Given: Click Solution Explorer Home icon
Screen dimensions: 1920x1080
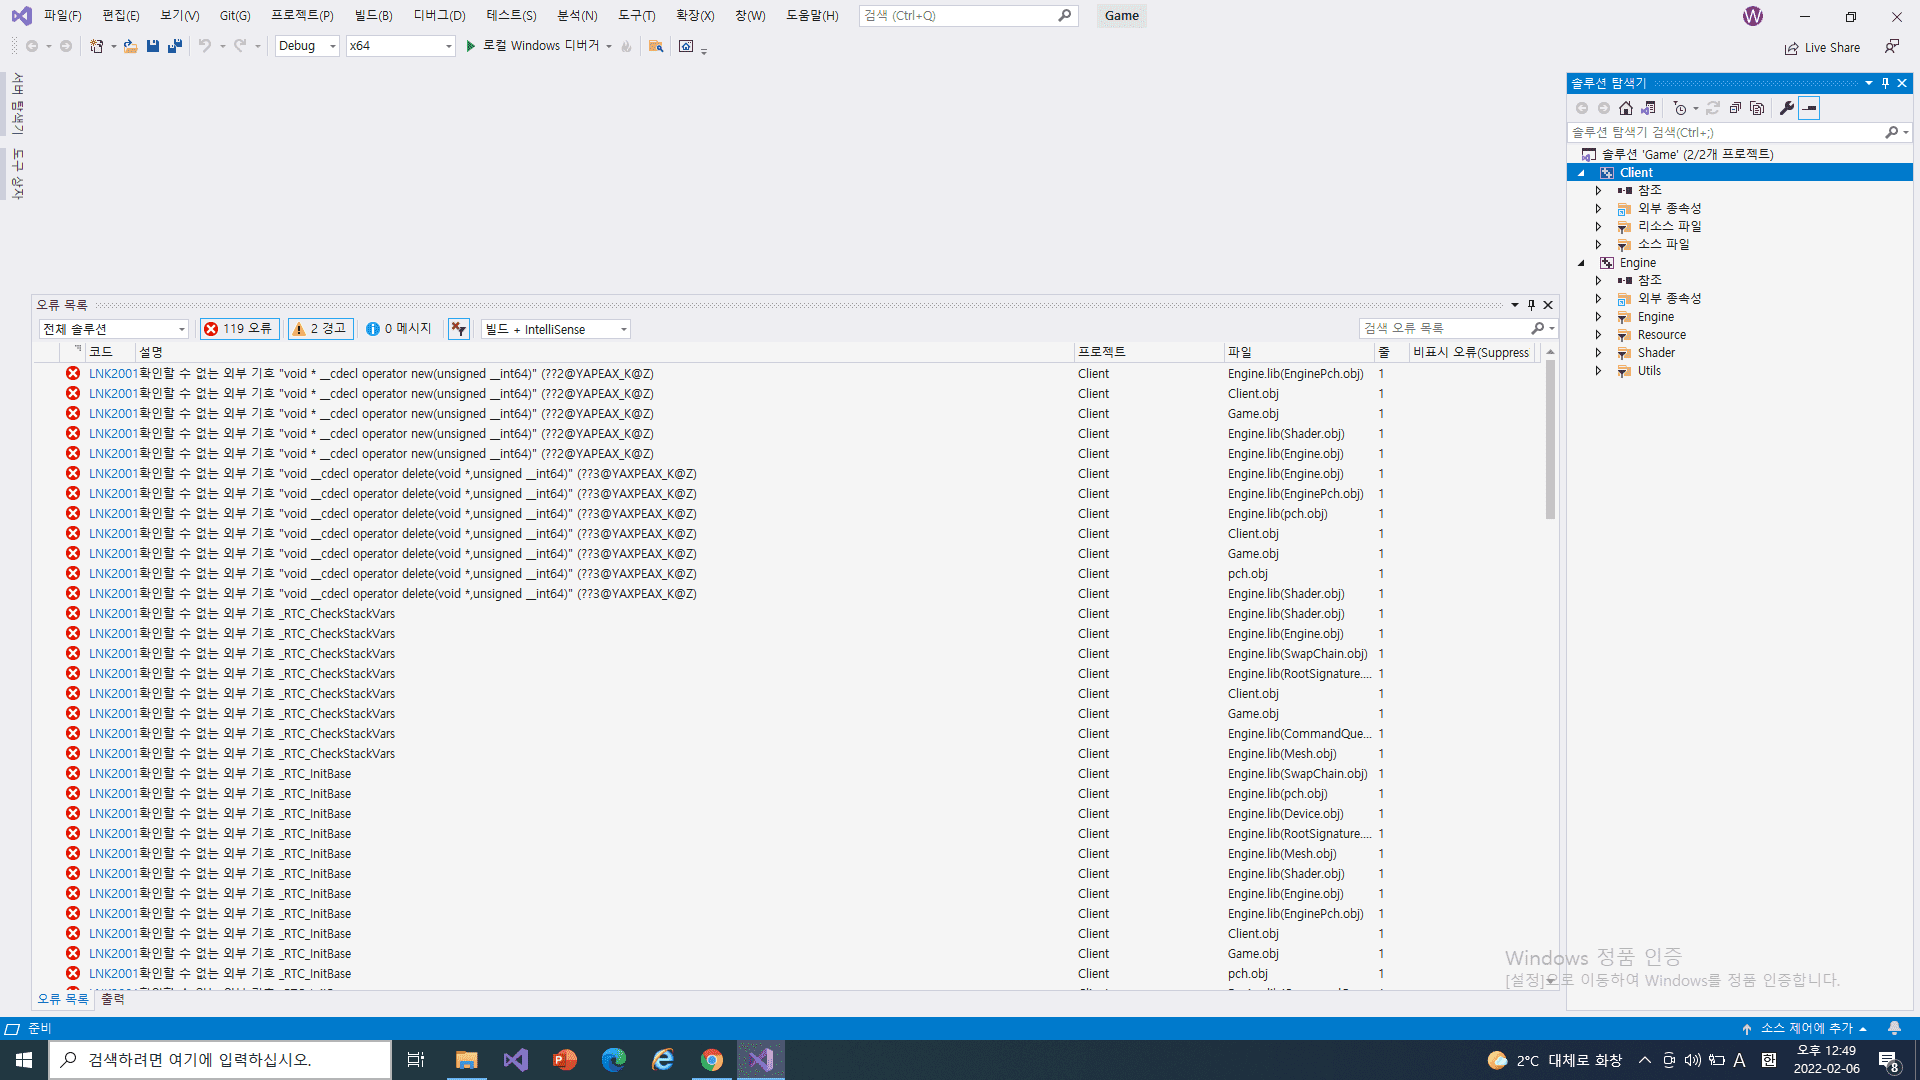Looking at the screenshot, I should pyautogui.click(x=1626, y=108).
